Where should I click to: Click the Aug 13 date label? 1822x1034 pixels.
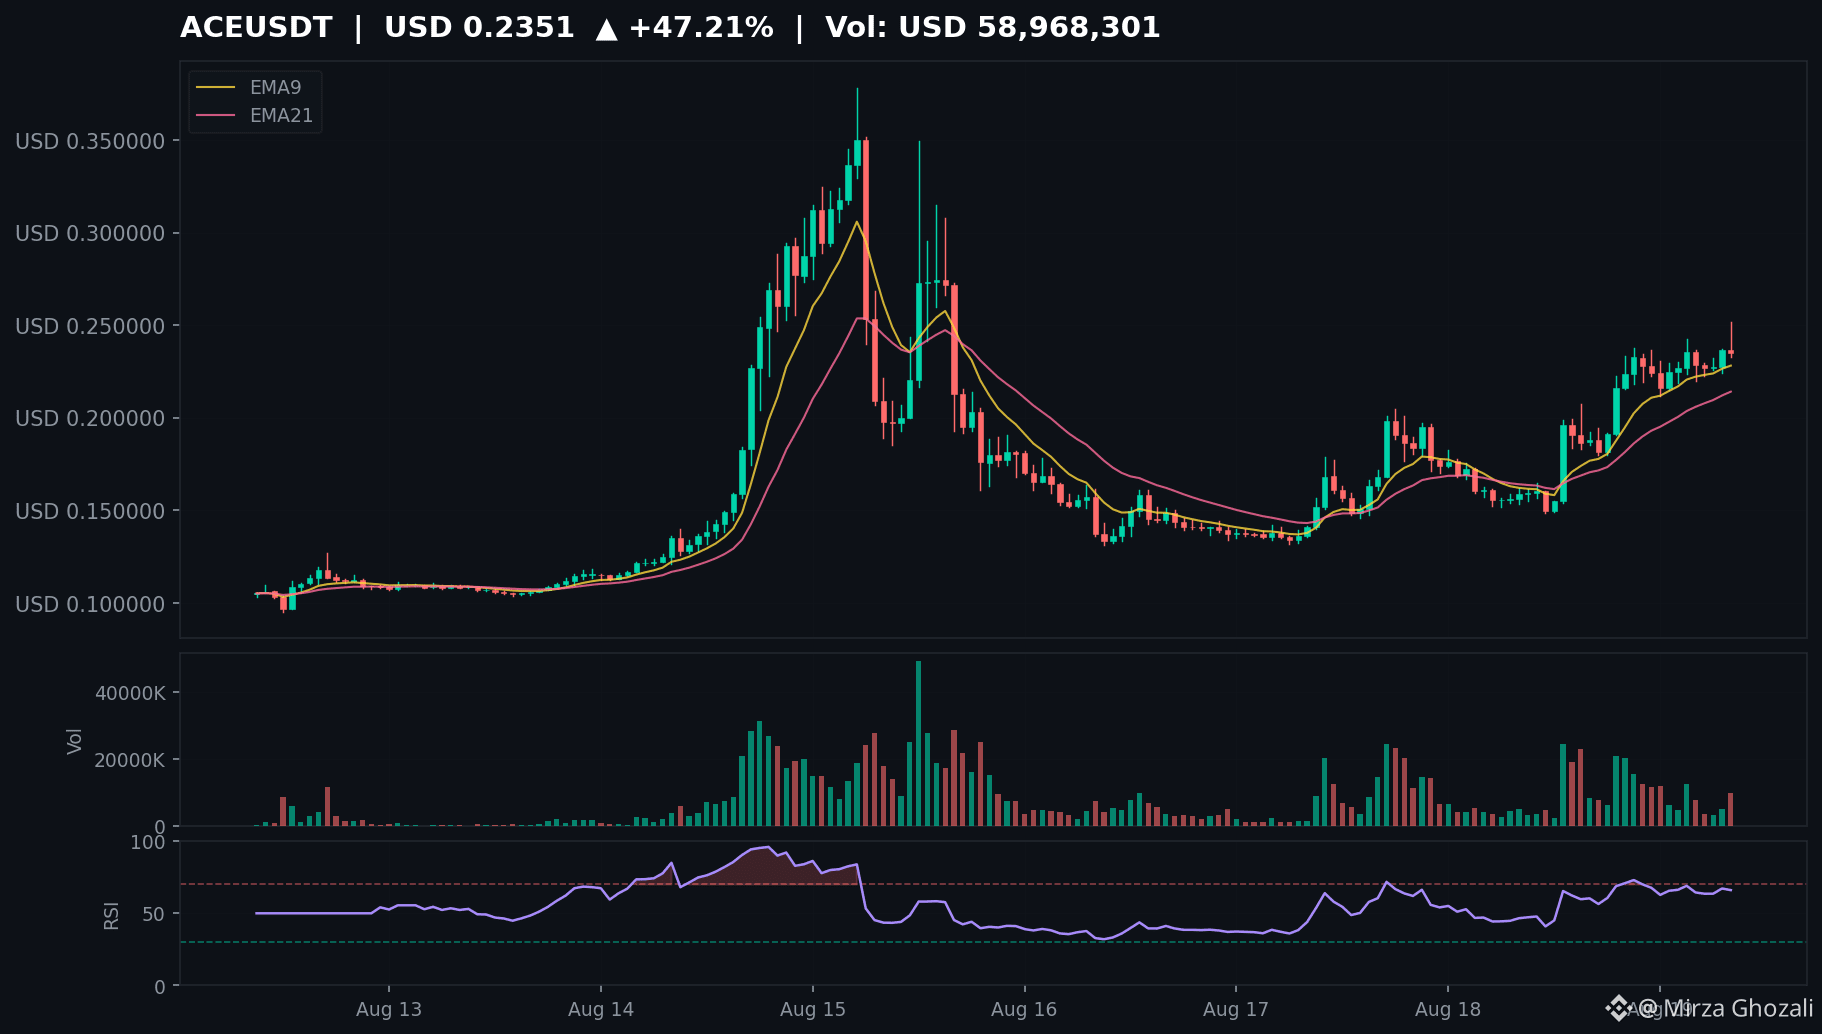389,1009
